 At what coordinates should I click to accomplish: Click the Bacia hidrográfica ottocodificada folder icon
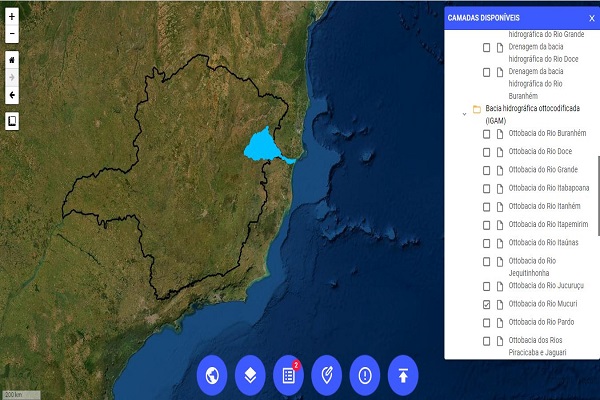[x=476, y=109]
